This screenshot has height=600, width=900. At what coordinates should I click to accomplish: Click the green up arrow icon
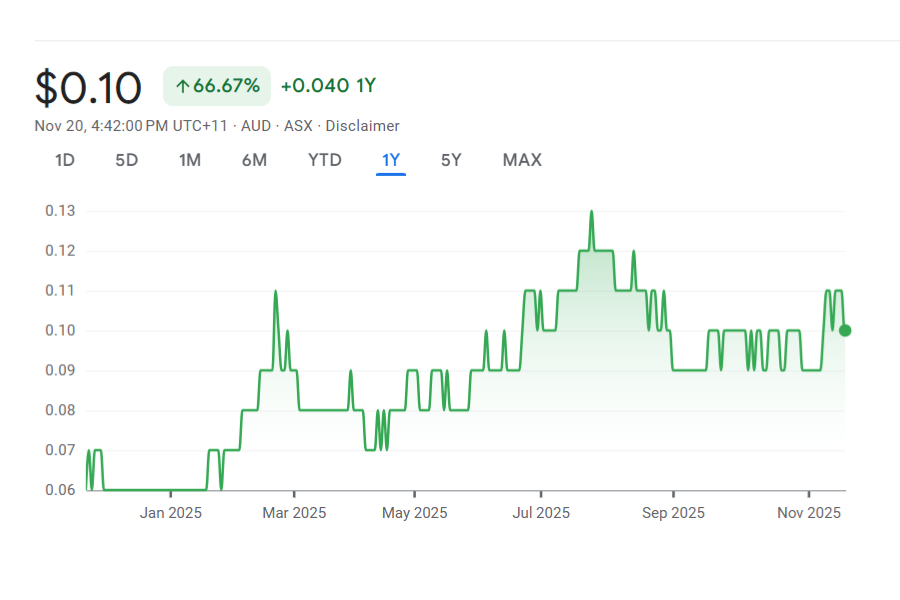(182, 86)
